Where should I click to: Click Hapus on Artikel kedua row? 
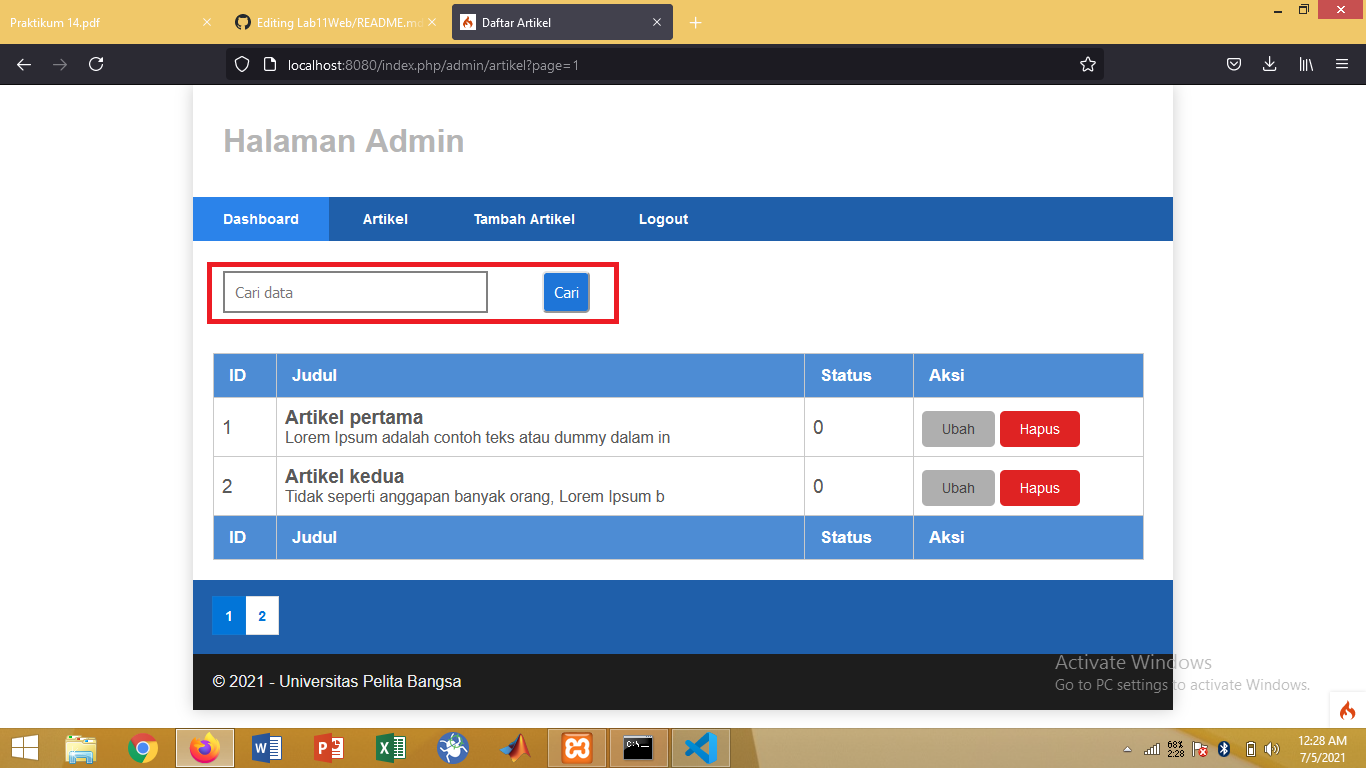(1039, 487)
